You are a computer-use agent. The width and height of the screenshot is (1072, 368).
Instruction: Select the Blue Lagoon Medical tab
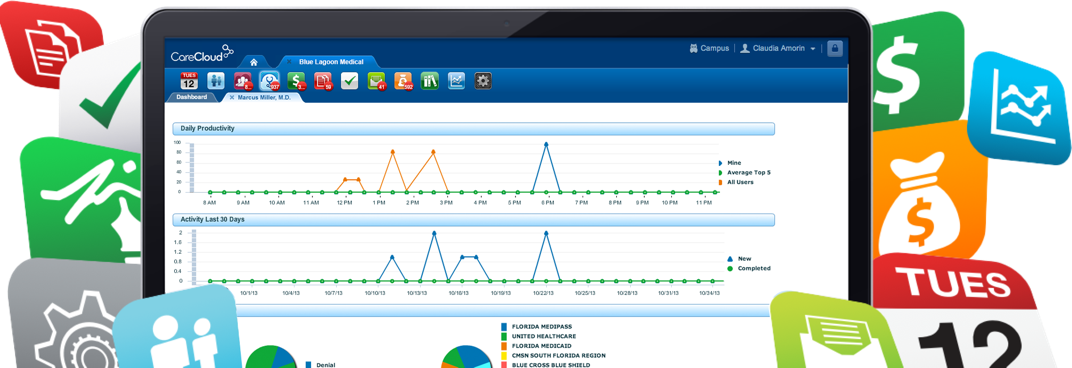(x=331, y=62)
